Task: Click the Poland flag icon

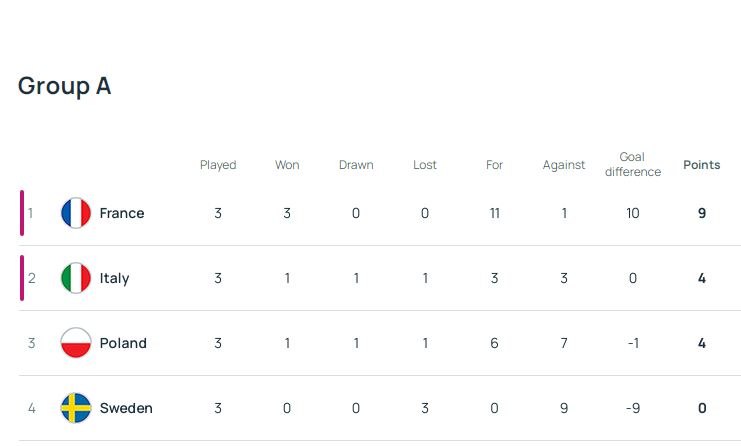Action: click(x=76, y=343)
